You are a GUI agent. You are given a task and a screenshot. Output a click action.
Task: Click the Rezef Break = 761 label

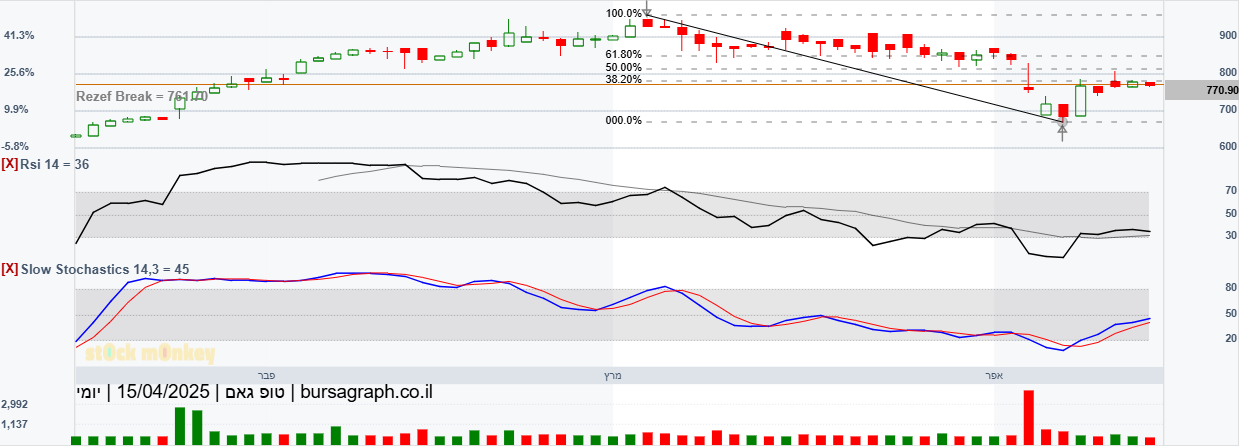coord(142,96)
